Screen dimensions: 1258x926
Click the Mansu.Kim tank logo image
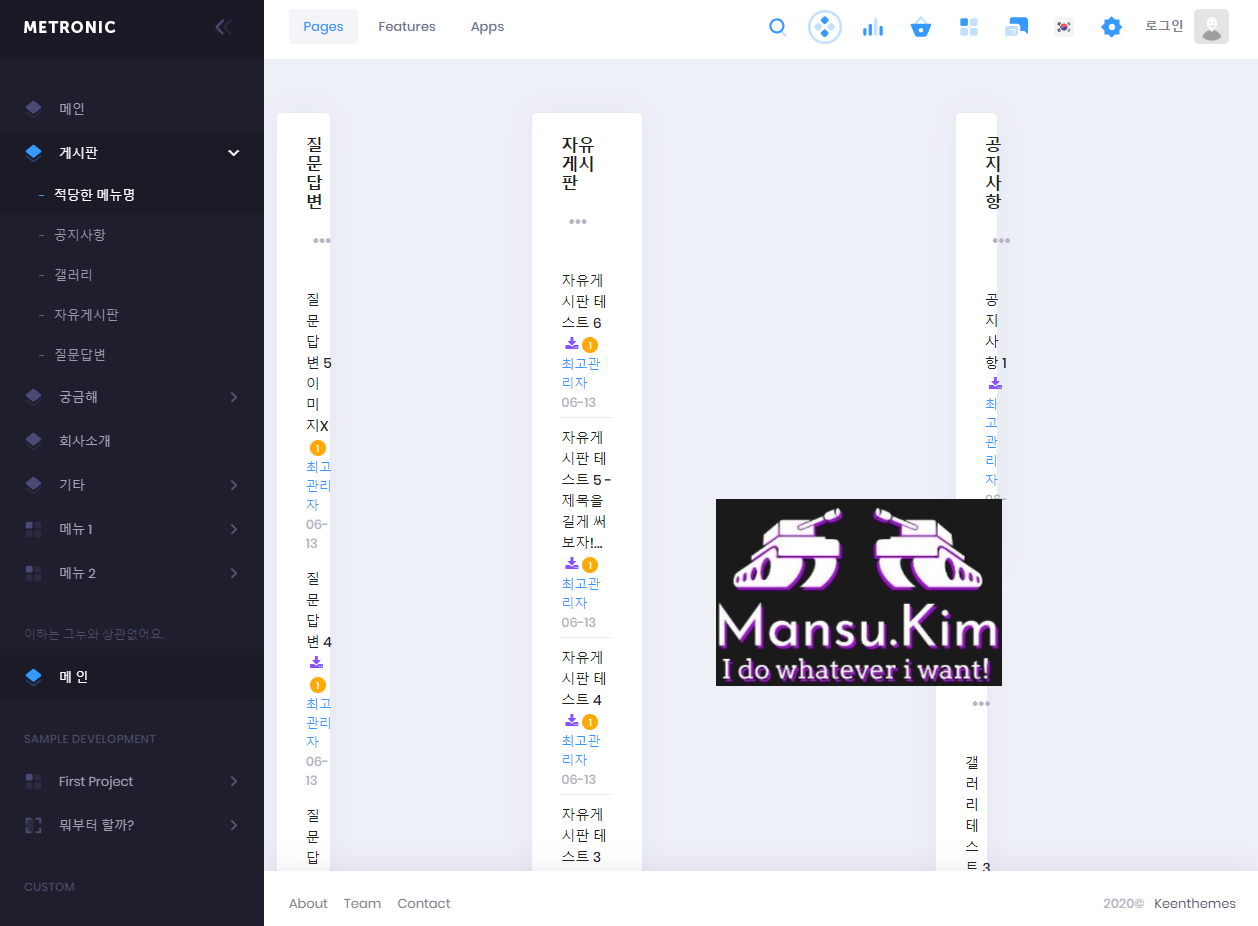858,592
